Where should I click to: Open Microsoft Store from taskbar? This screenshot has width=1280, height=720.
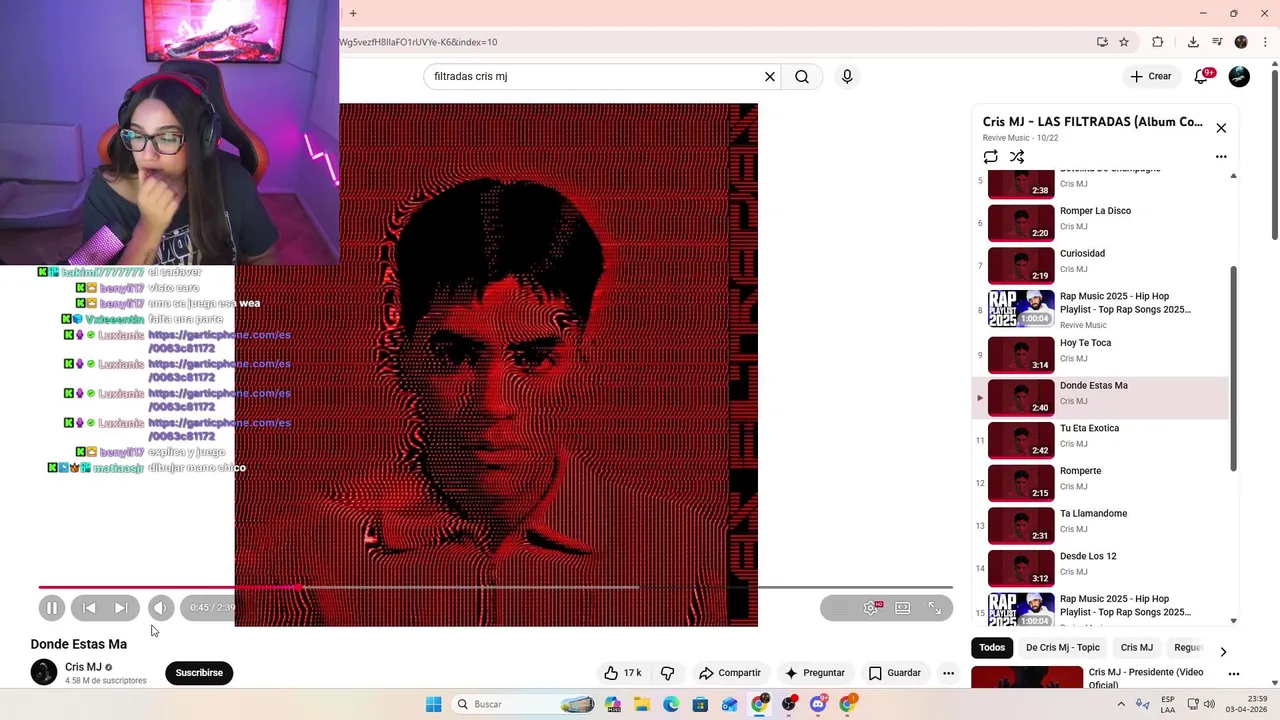click(x=700, y=704)
